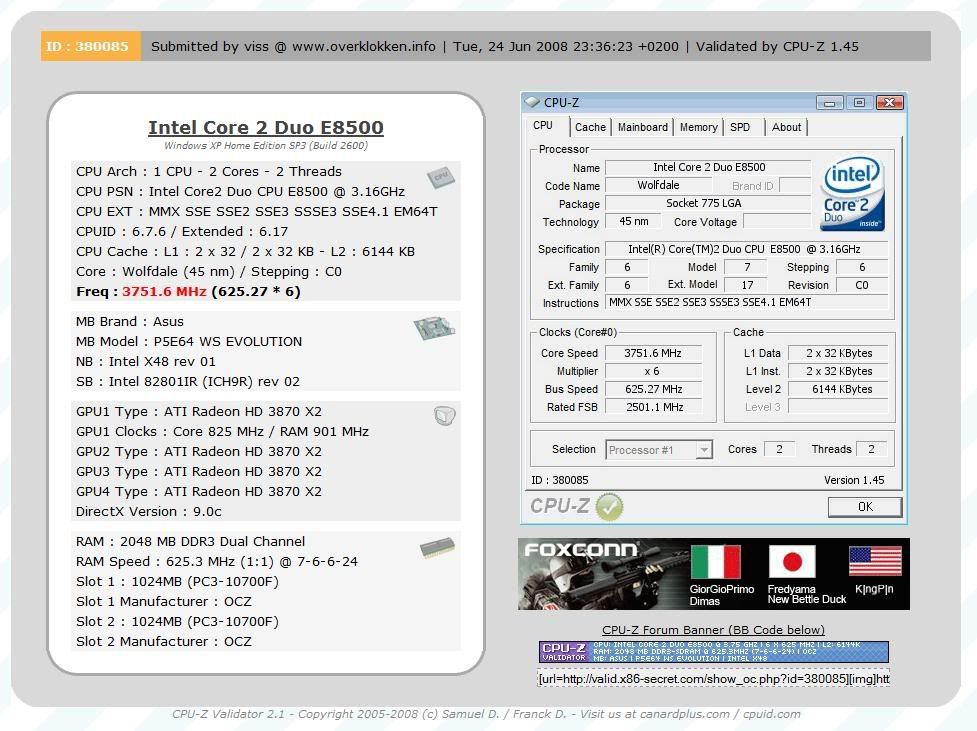Screen dimensions: 977x731
Task: Maximize the CPU-Z window
Action: pos(859,102)
